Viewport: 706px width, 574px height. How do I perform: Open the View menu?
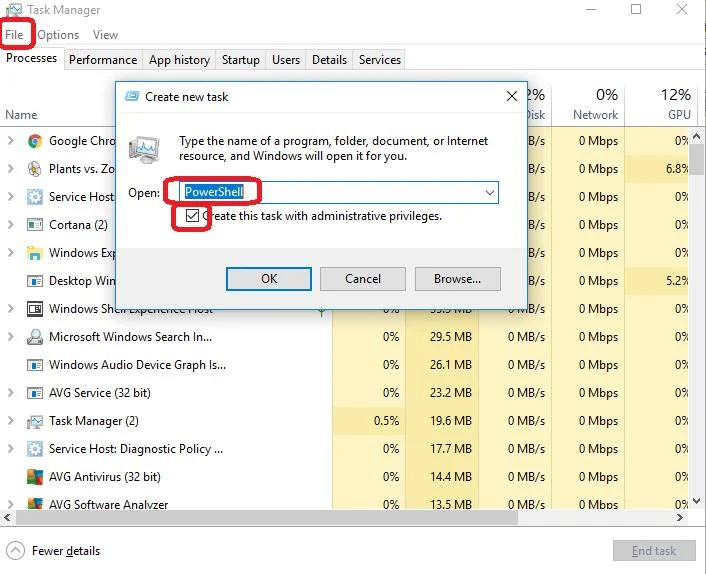tap(105, 35)
